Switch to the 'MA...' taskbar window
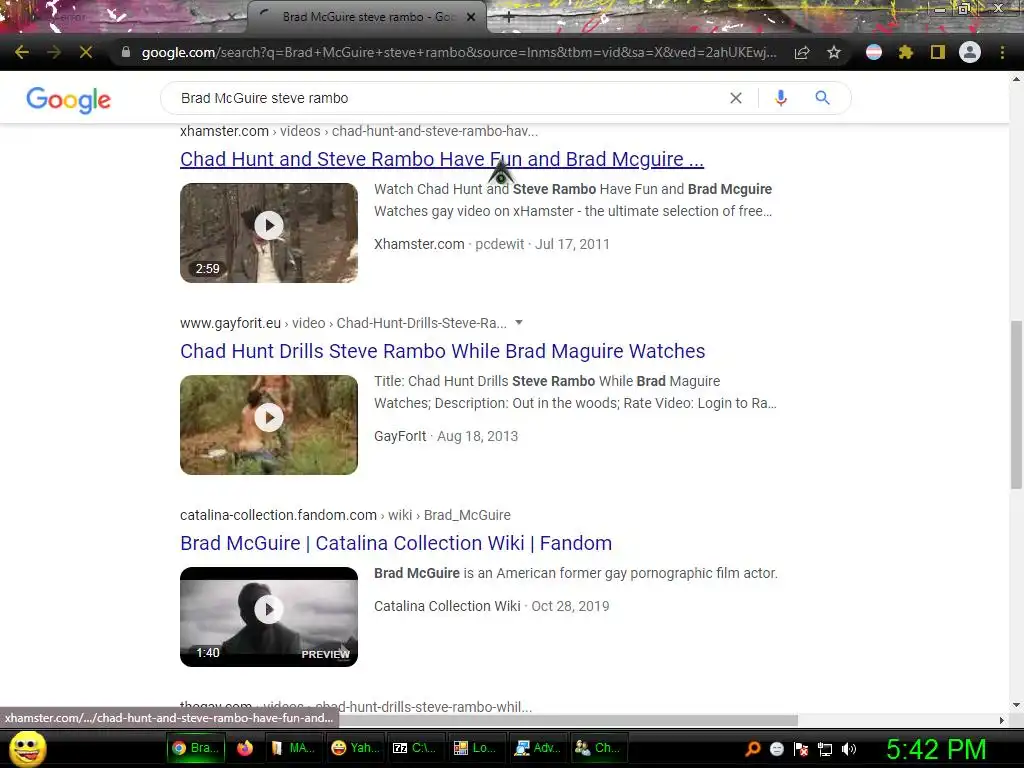 click(293, 748)
